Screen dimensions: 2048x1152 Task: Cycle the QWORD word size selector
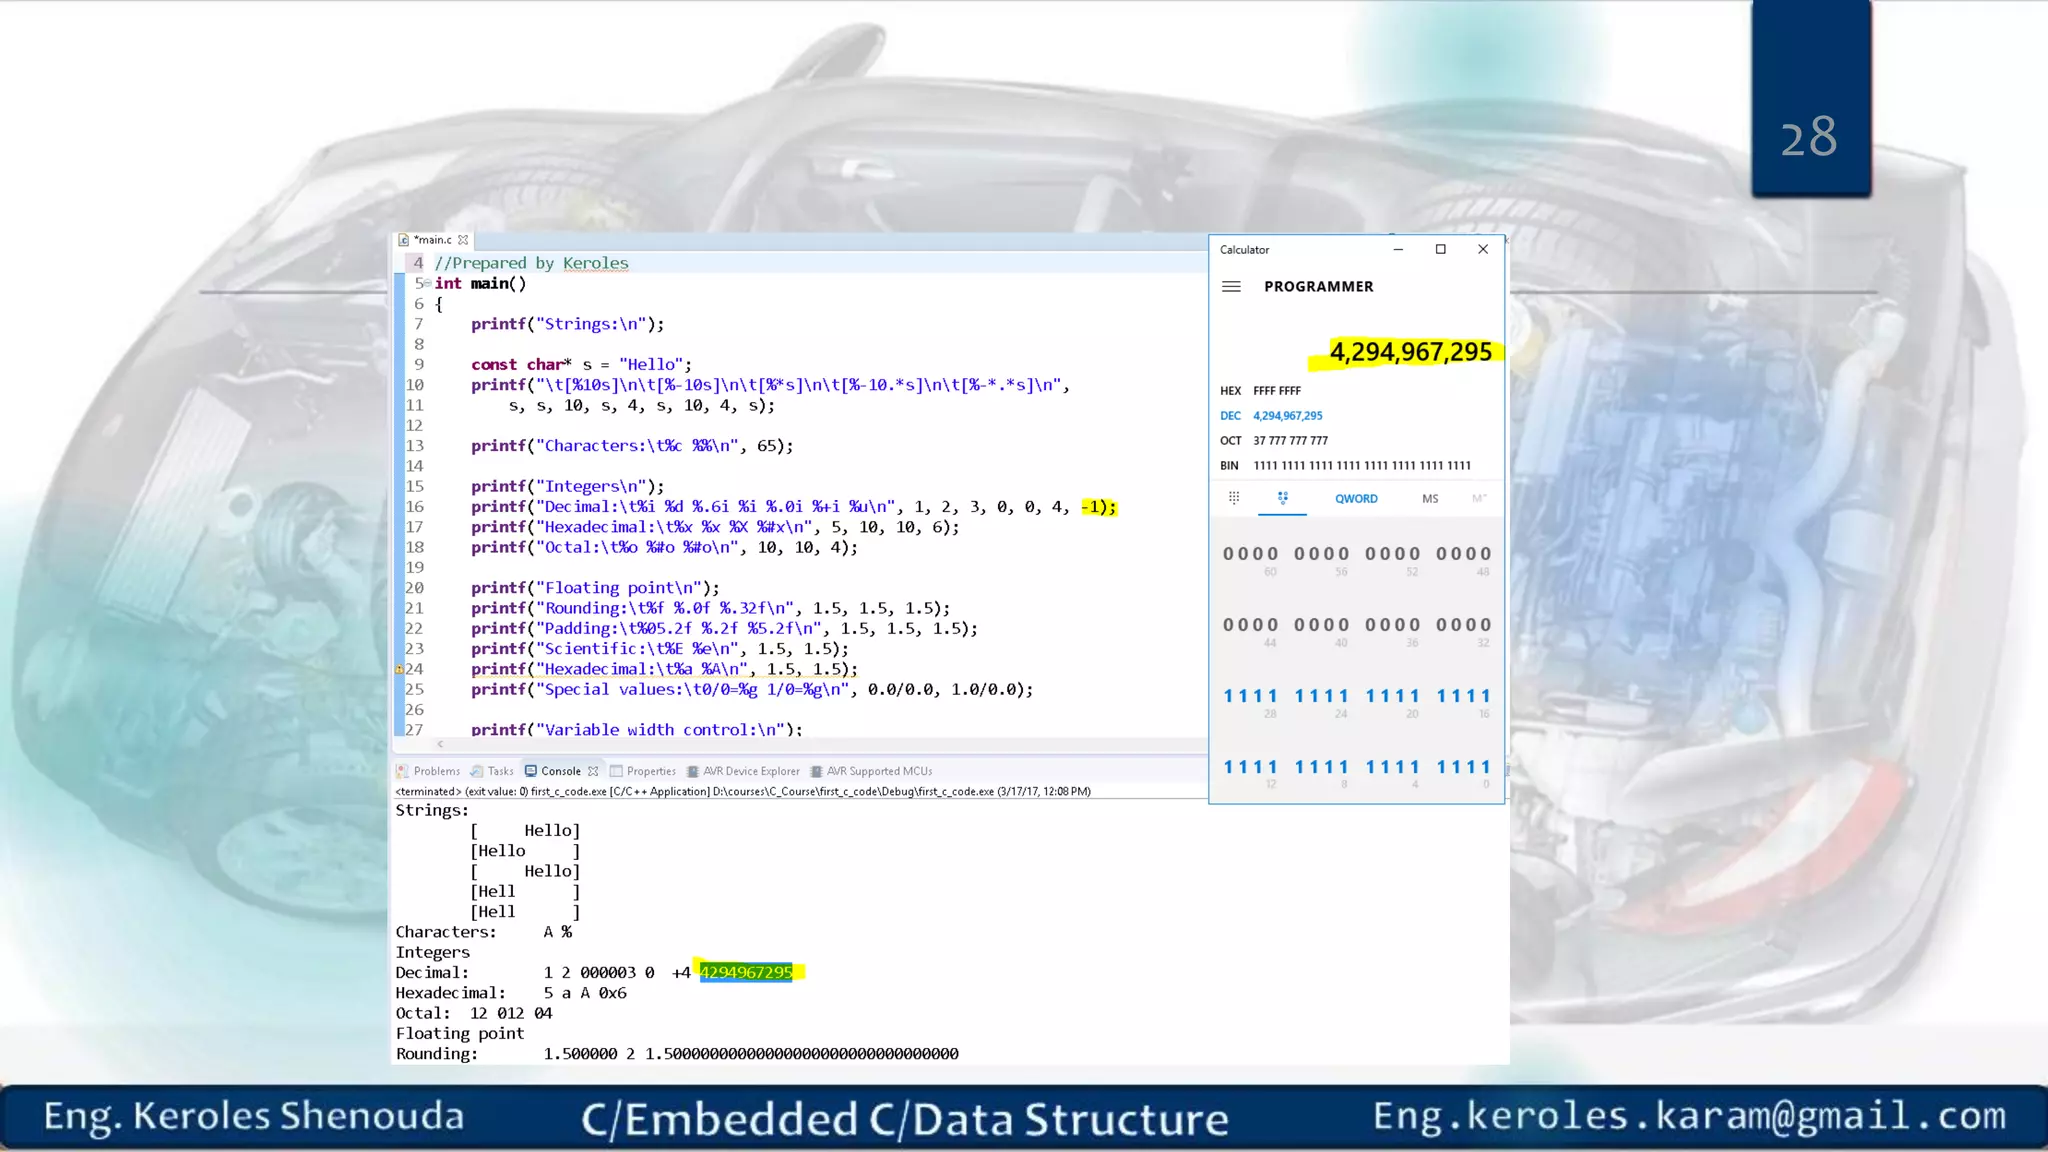pyautogui.click(x=1356, y=499)
